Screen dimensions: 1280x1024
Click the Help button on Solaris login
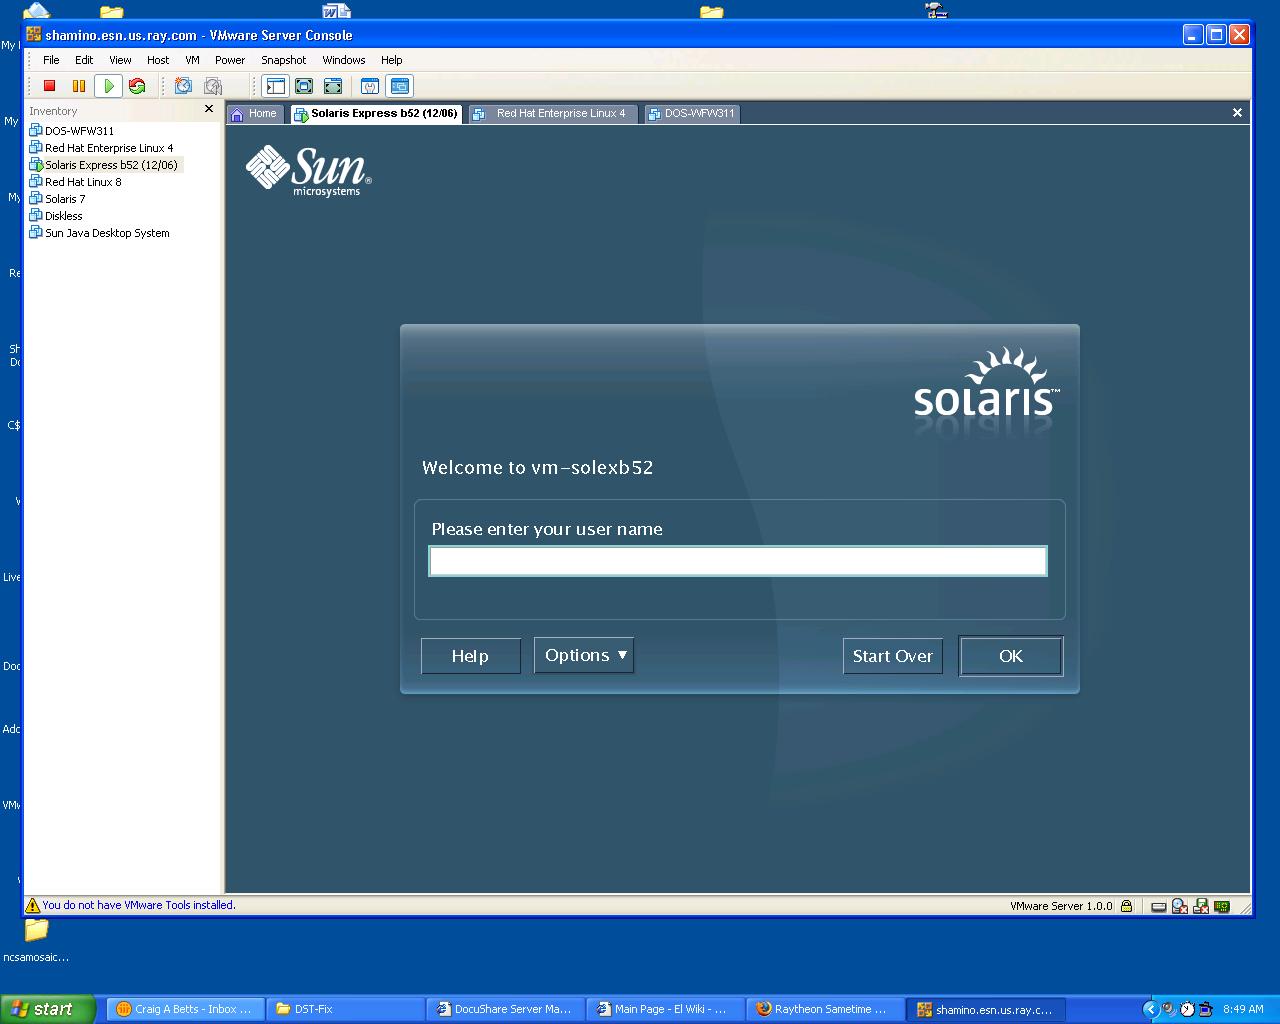coord(470,656)
